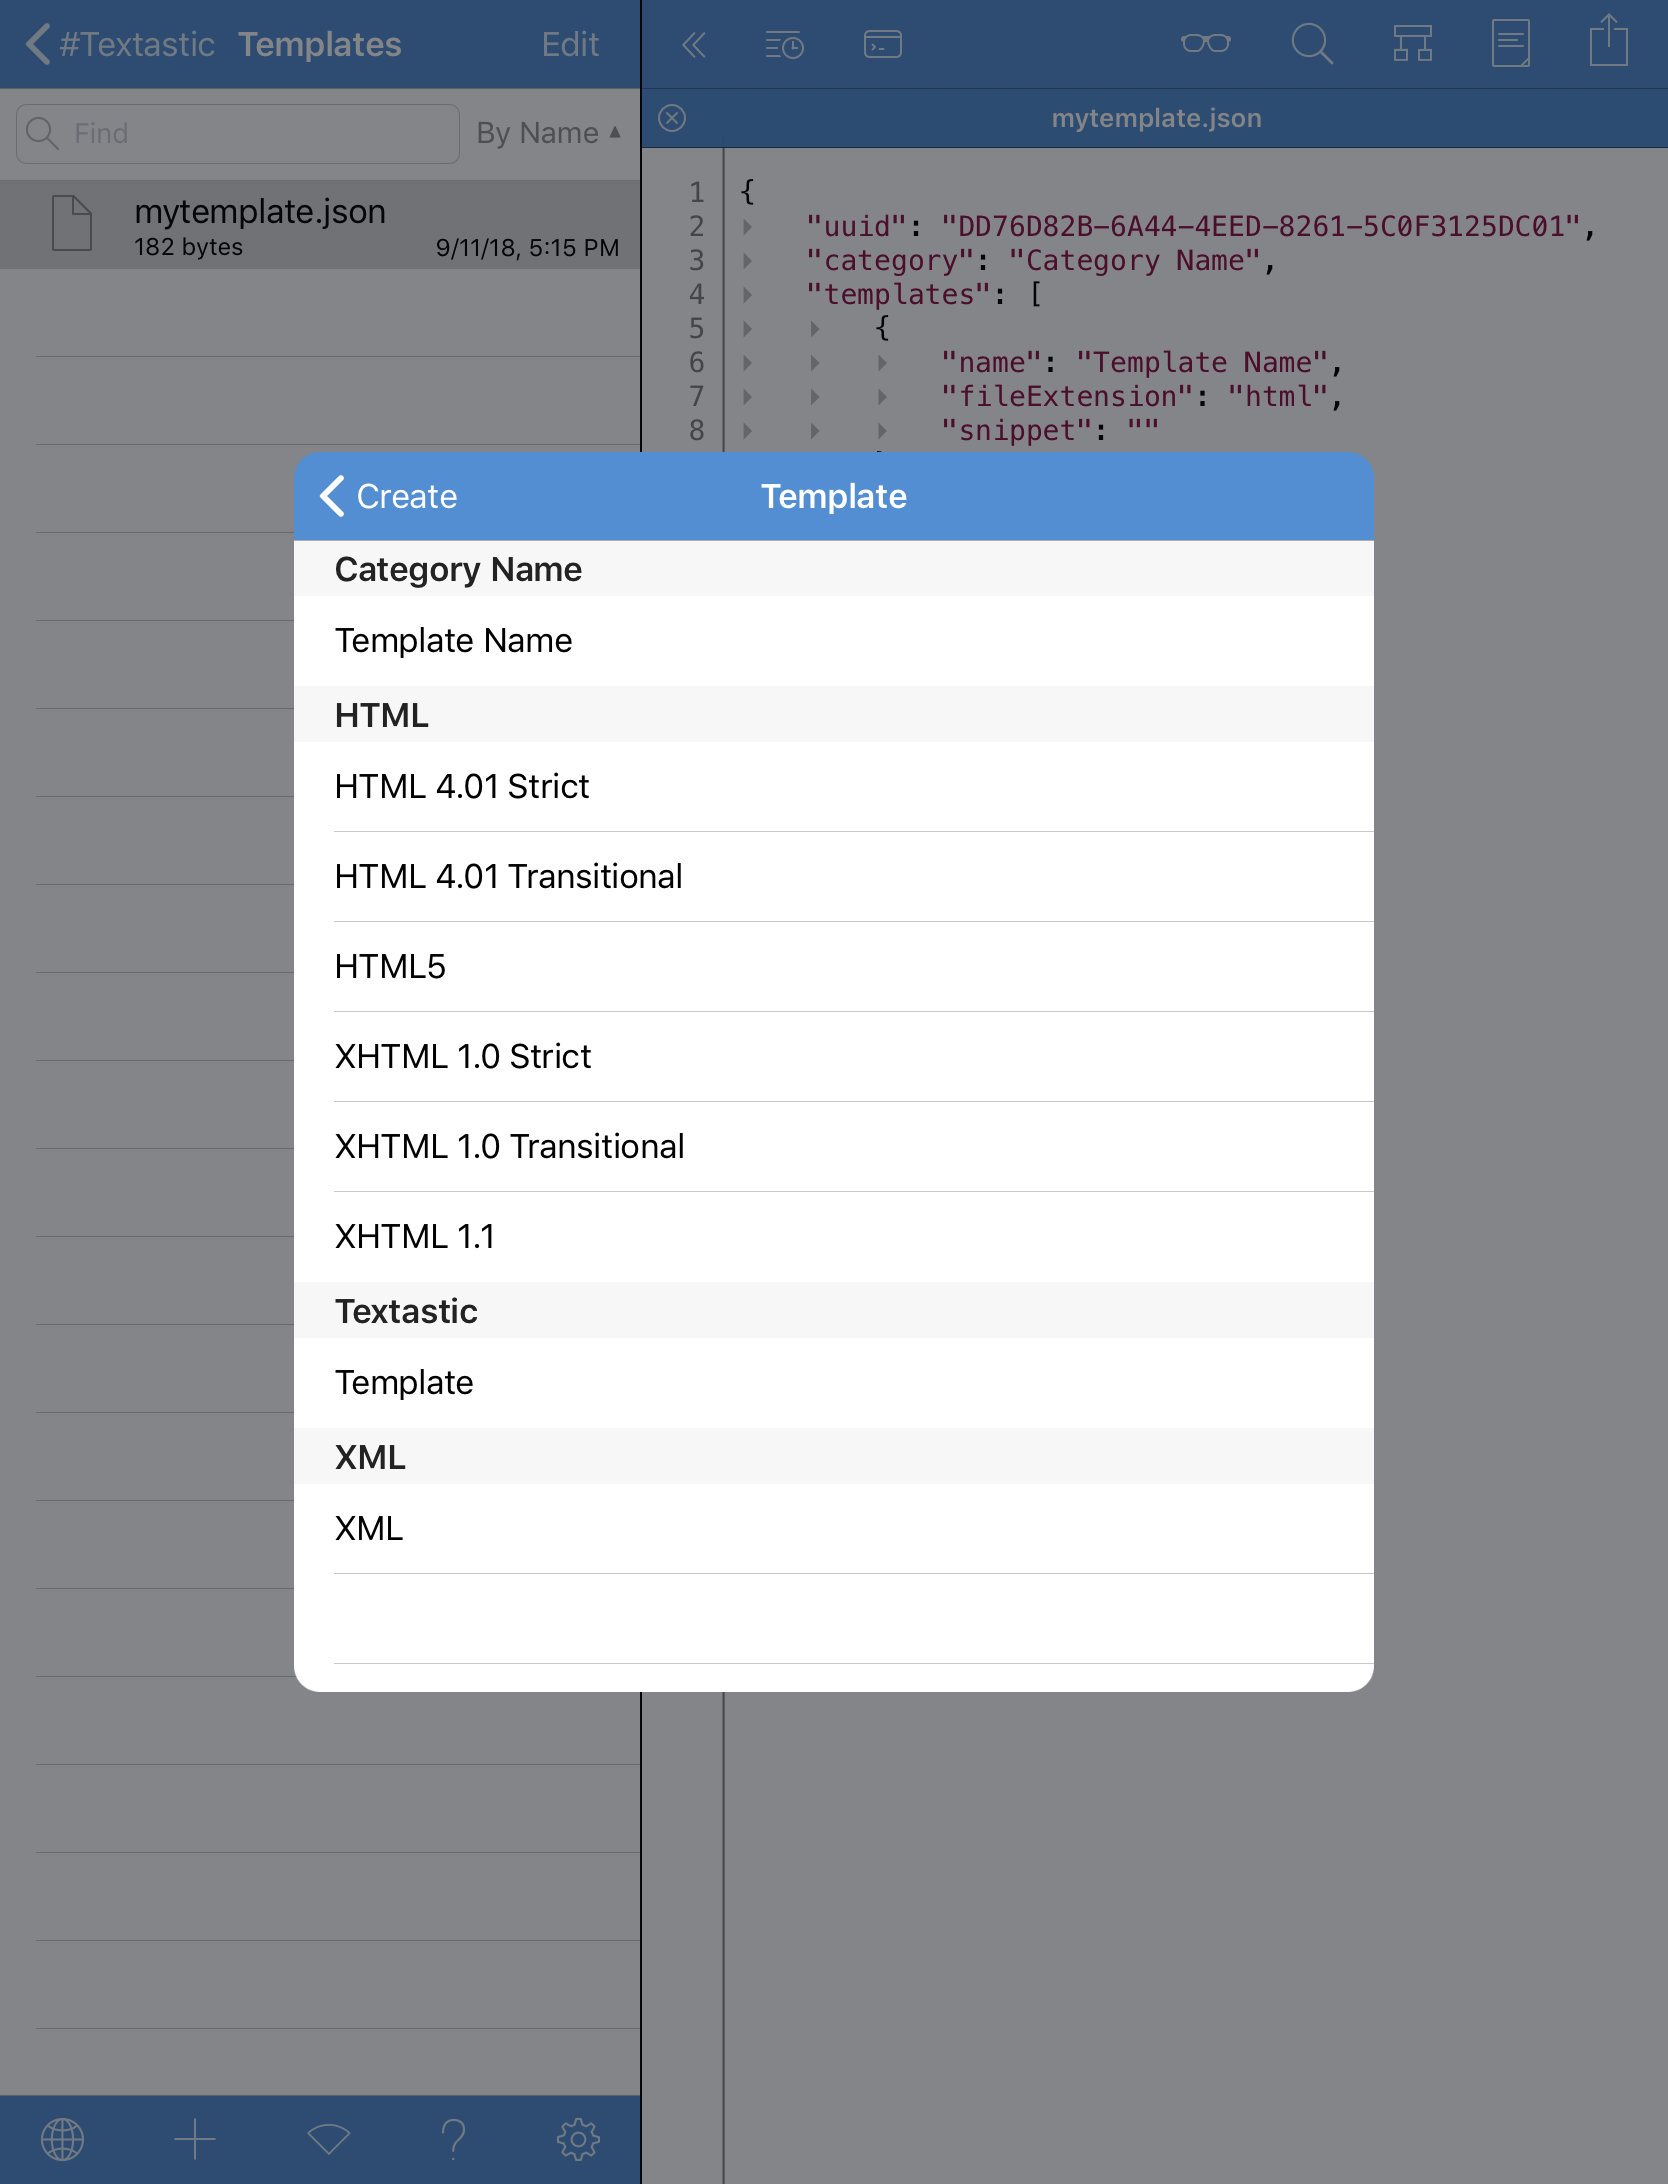Open the By Name sort dropdown
Screen dimensions: 1668x2184
click(x=549, y=133)
